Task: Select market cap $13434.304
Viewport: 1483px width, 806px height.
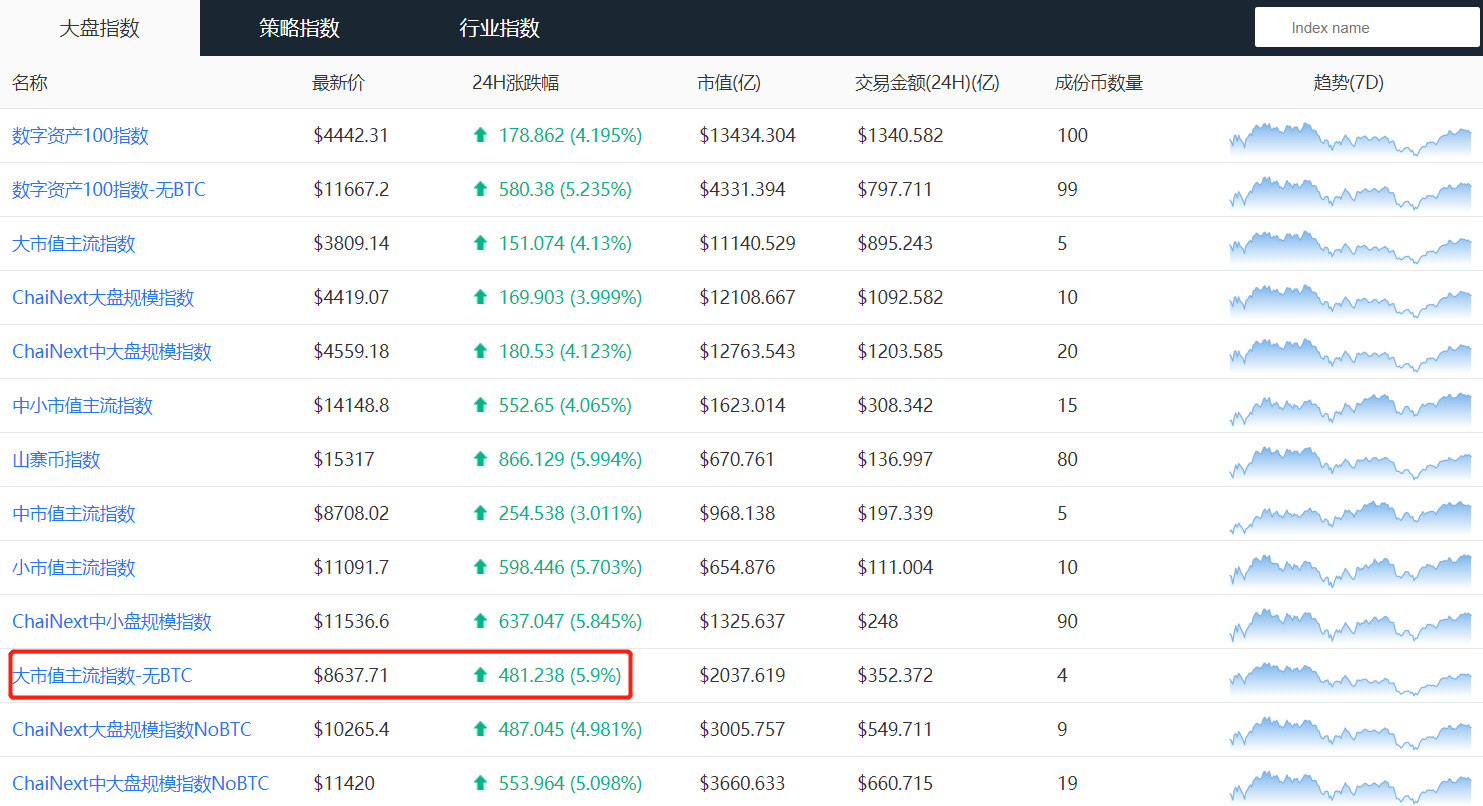Action: pyautogui.click(x=747, y=136)
